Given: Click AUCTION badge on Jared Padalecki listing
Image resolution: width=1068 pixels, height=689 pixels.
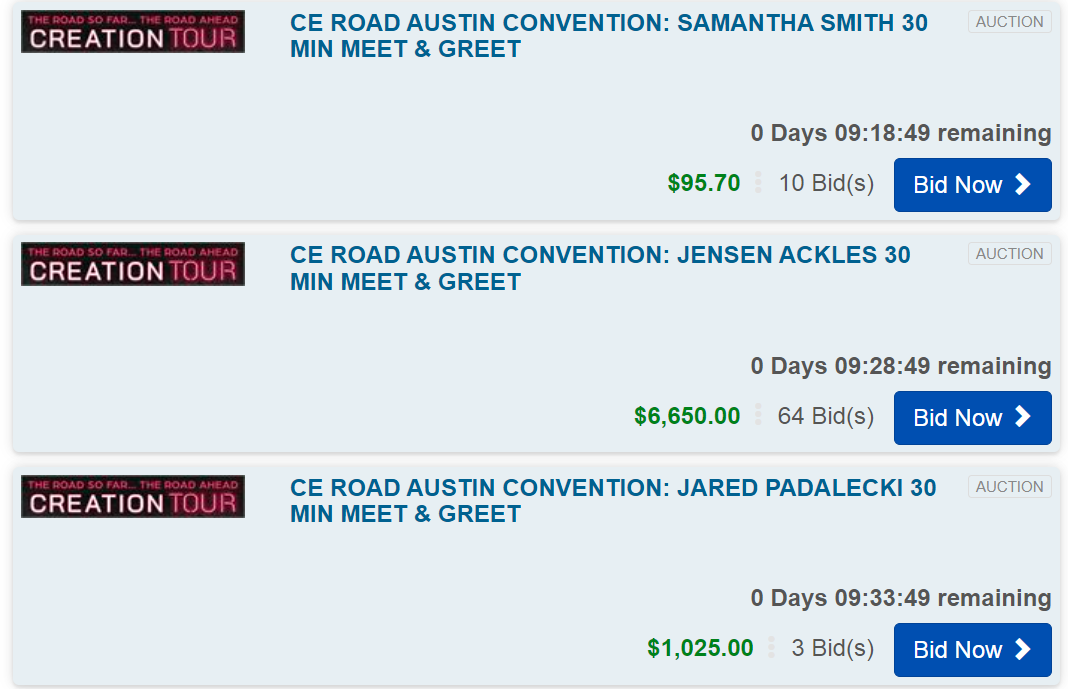Looking at the screenshot, I should [1009, 487].
